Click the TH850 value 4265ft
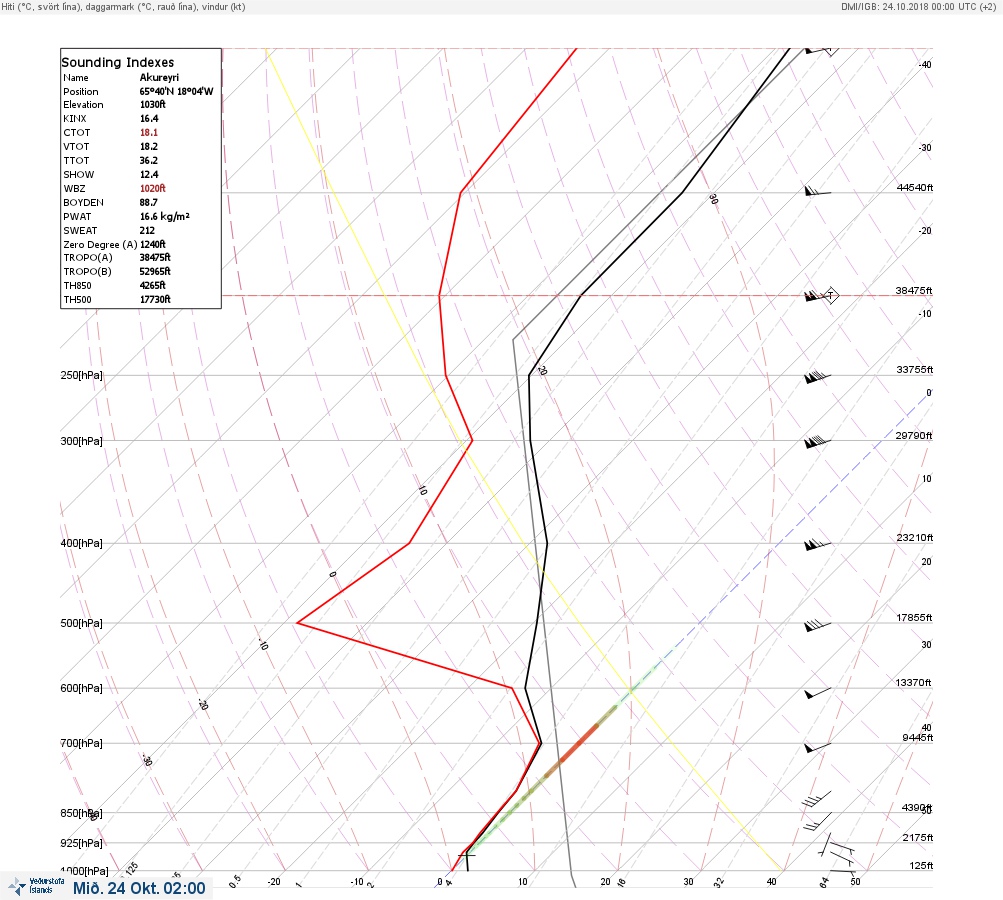Screen dimensions: 1003x900 (153, 285)
